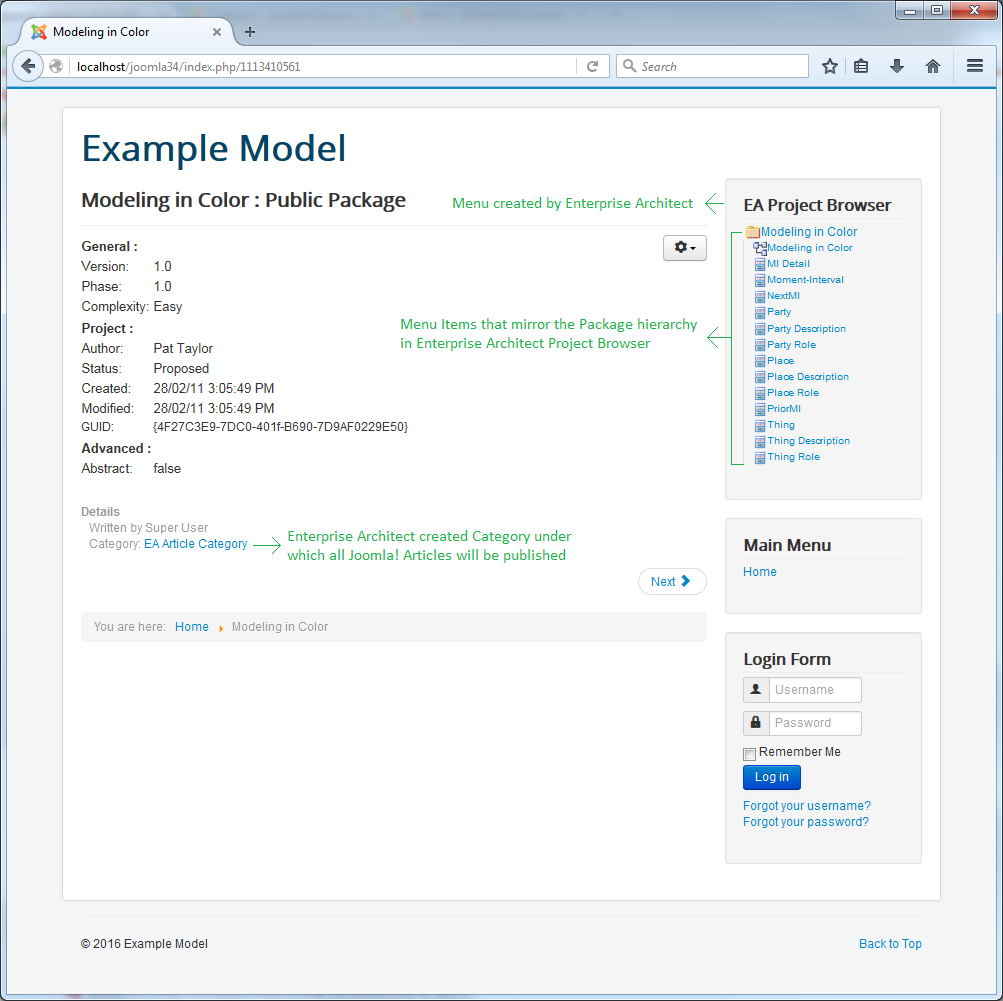The height and width of the screenshot is (1001, 1003).
Task: Enable the Remember Me checkbox
Action: [x=748, y=753]
